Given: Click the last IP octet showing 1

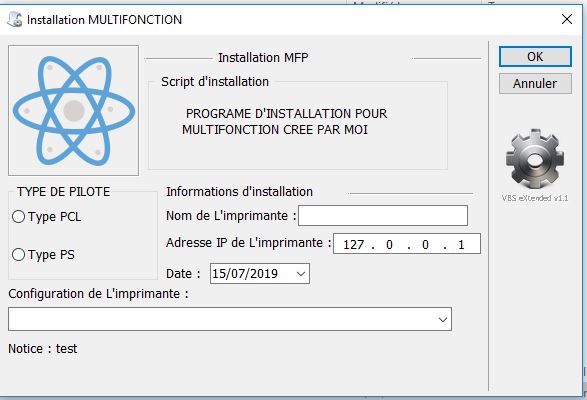Looking at the screenshot, I should [461, 245].
